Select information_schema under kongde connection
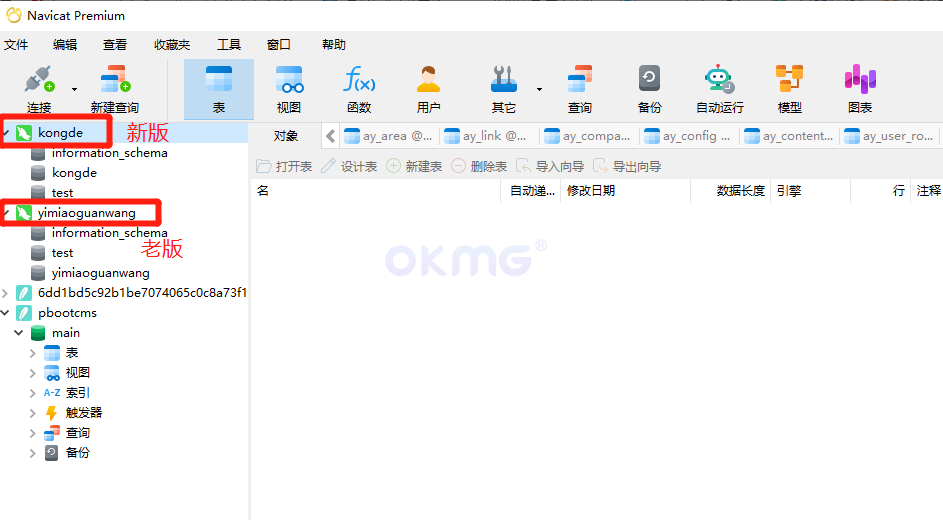Image resolution: width=943 pixels, height=520 pixels. pyautogui.click(x=109, y=153)
